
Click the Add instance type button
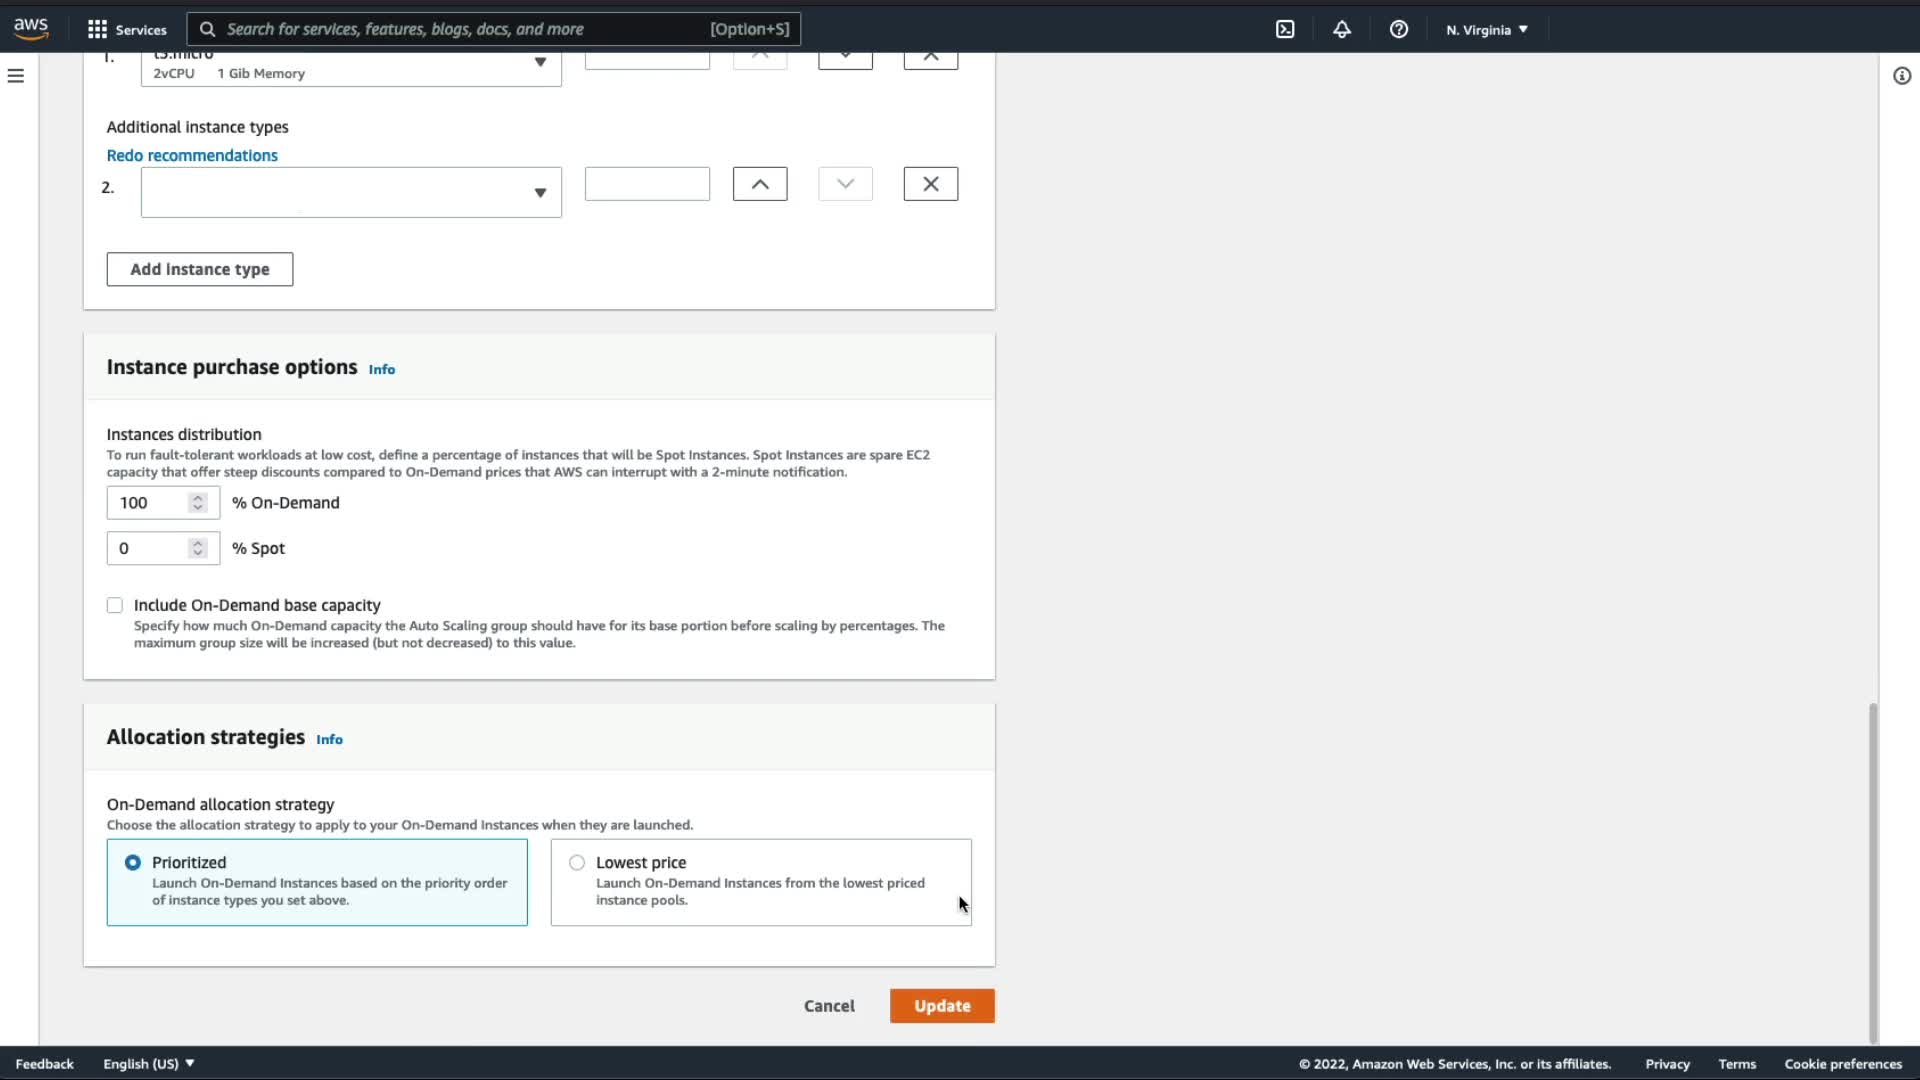point(200,269)
